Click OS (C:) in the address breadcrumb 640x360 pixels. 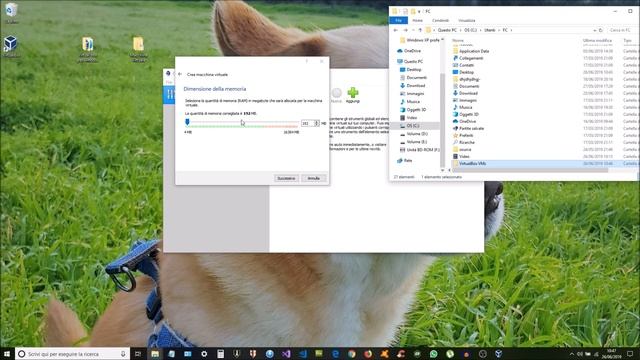point(470,30)
